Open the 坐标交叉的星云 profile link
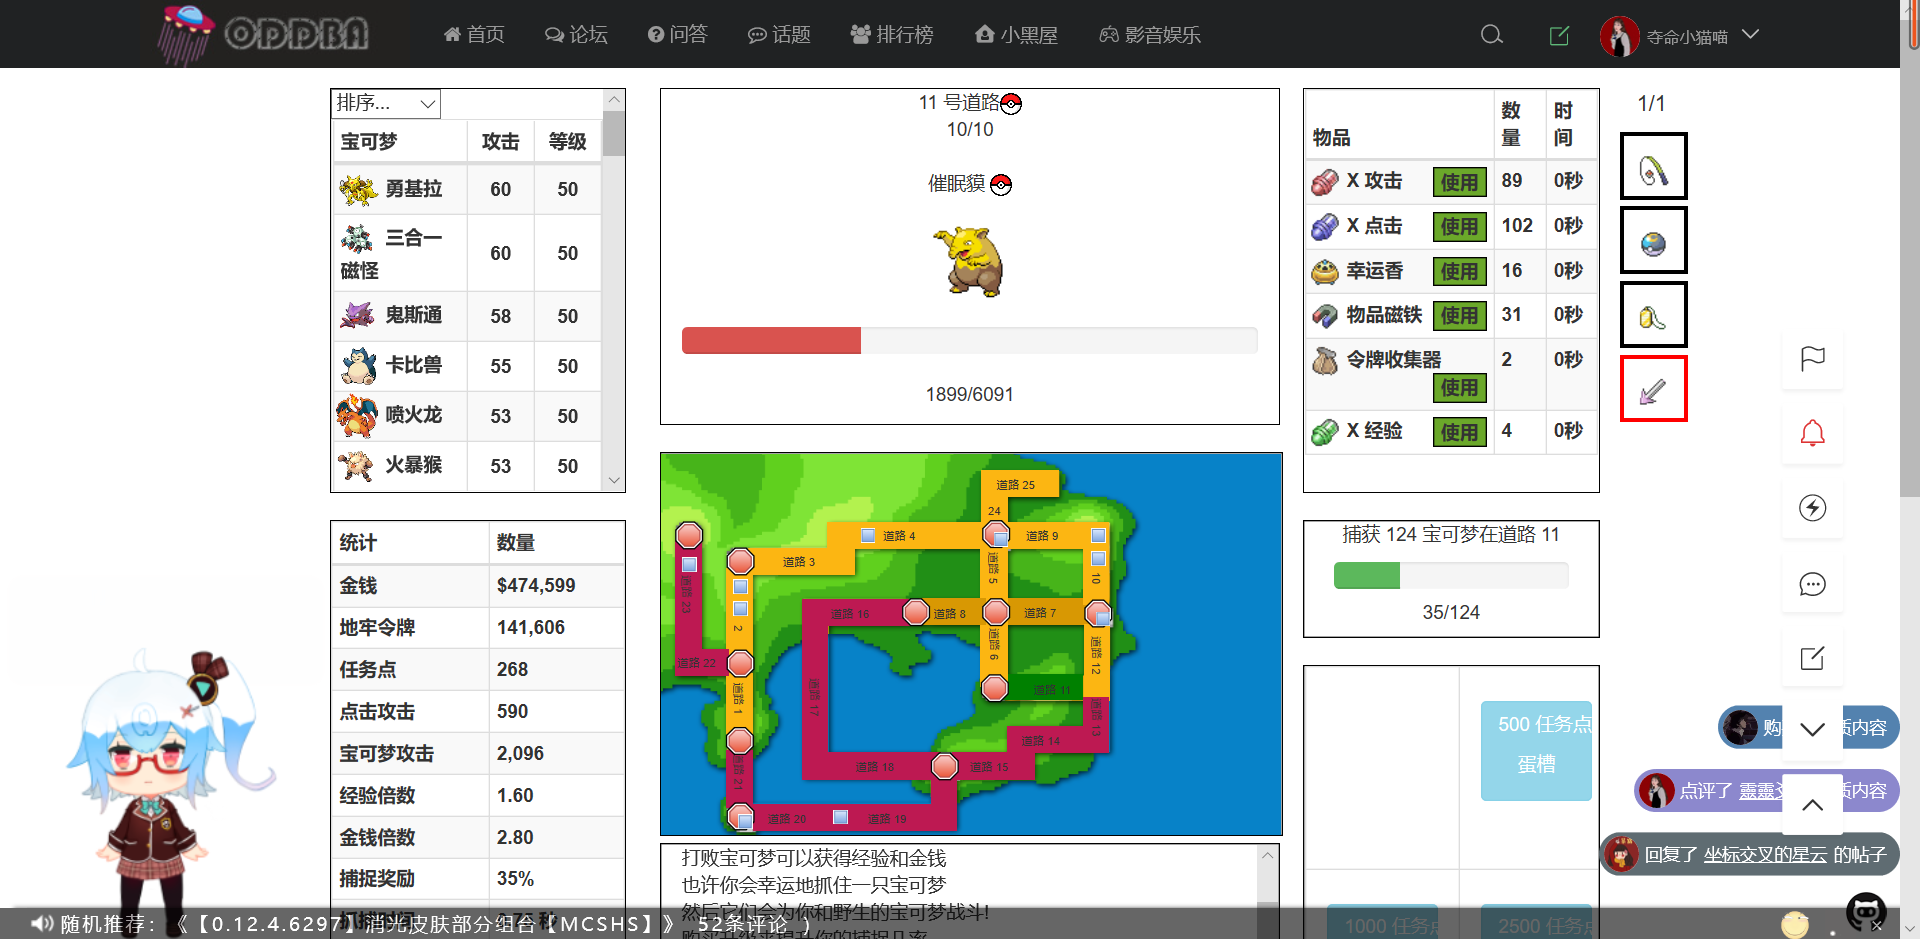The image size is (1920, 939). (x=1765, y=855)
